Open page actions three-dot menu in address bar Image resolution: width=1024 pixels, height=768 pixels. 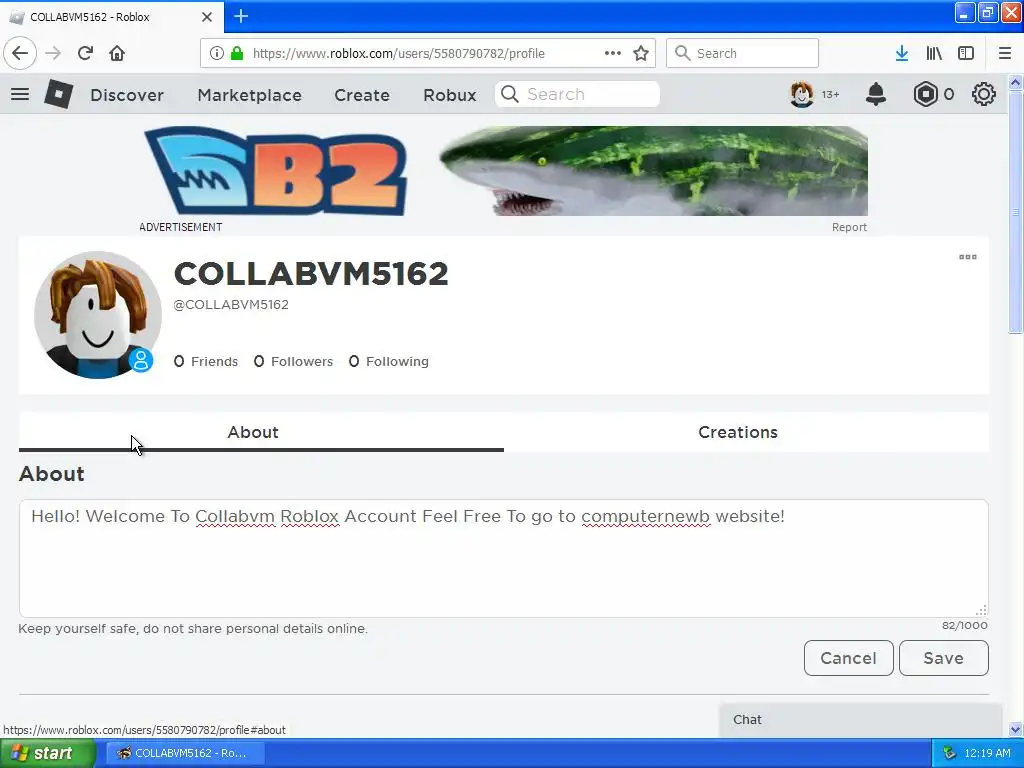(613, 53)
